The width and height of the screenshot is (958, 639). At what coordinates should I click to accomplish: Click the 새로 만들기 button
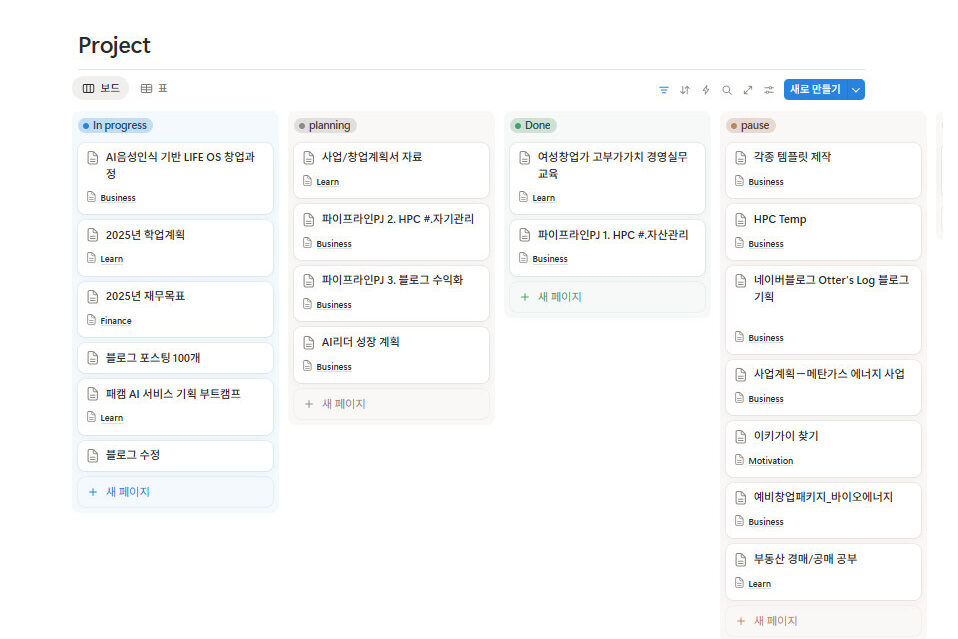pyautogui.click(x=814, y=90)
